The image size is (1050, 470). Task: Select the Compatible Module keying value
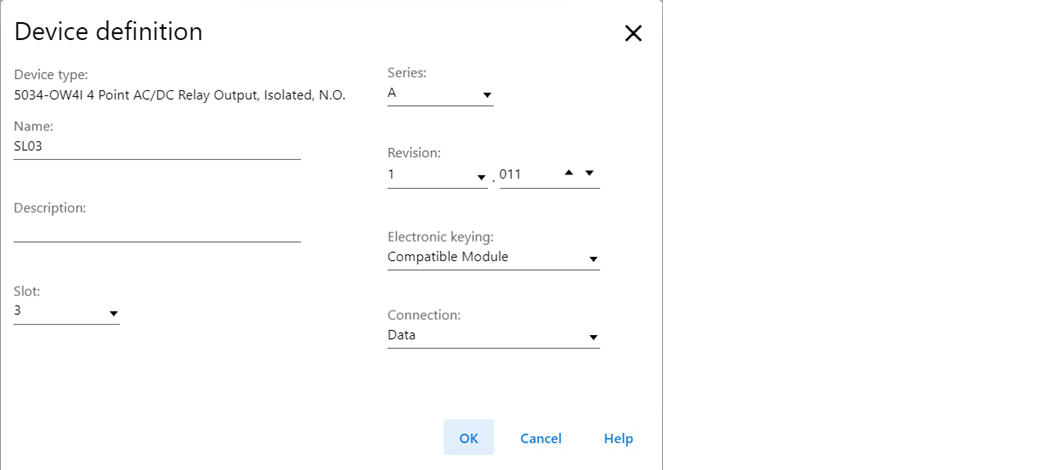coord(447,256)
